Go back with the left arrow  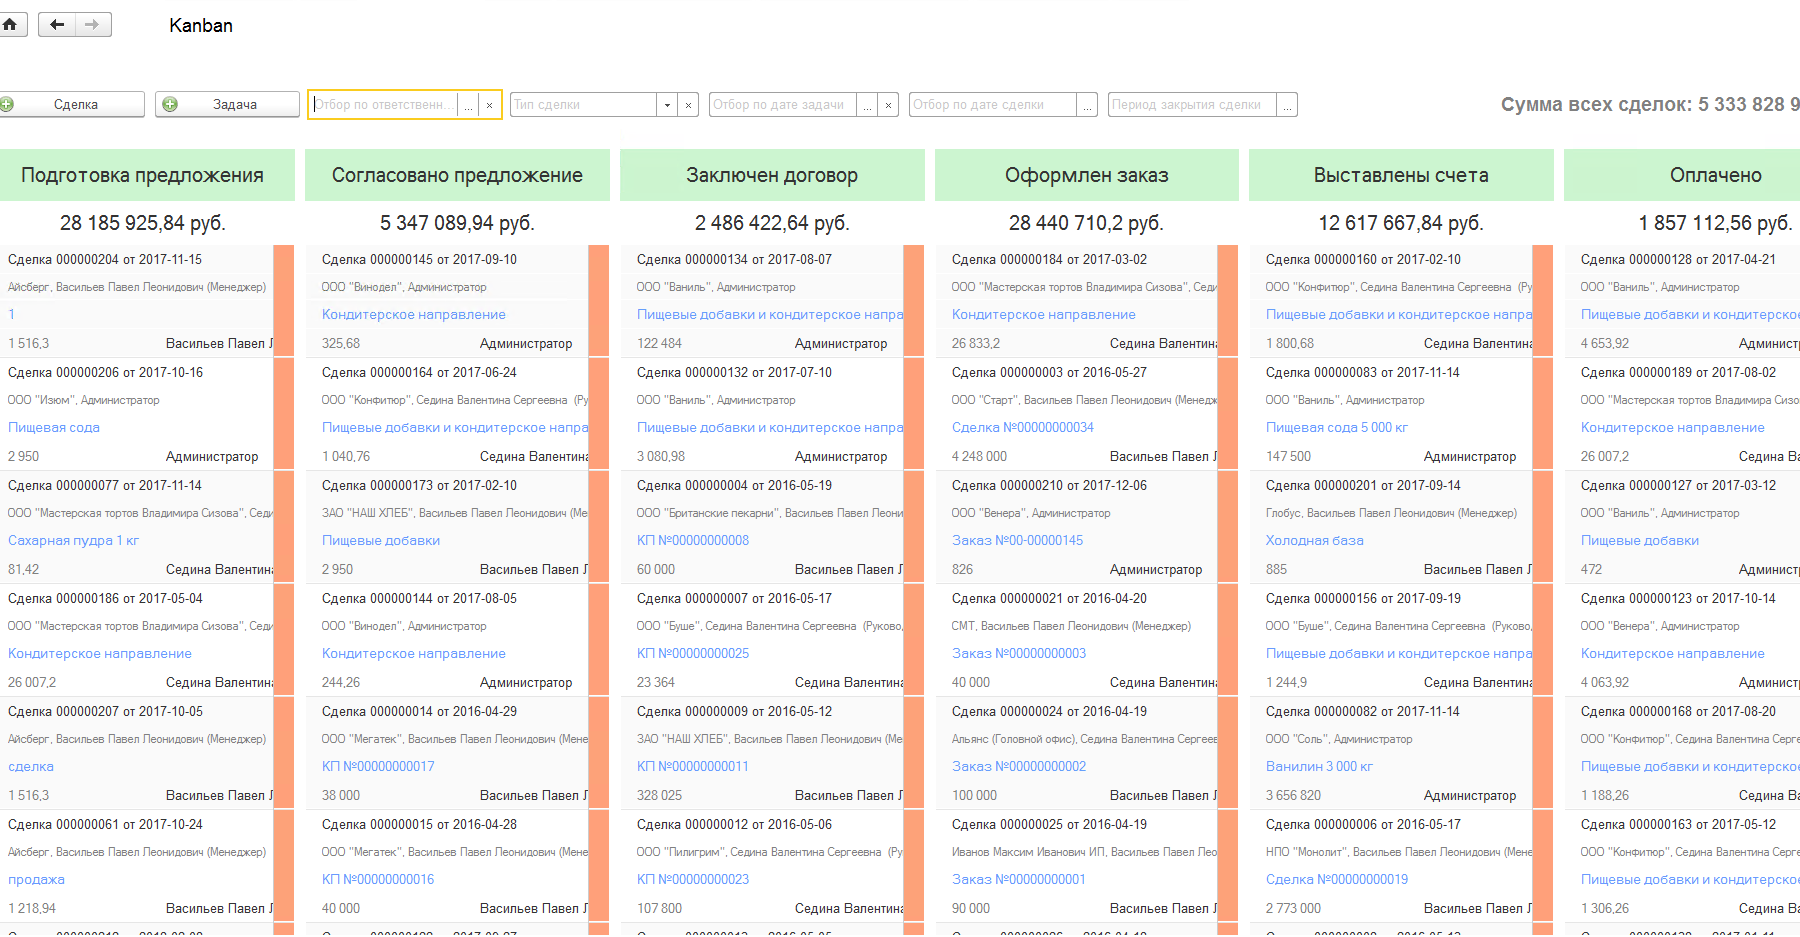coord(57,25)
